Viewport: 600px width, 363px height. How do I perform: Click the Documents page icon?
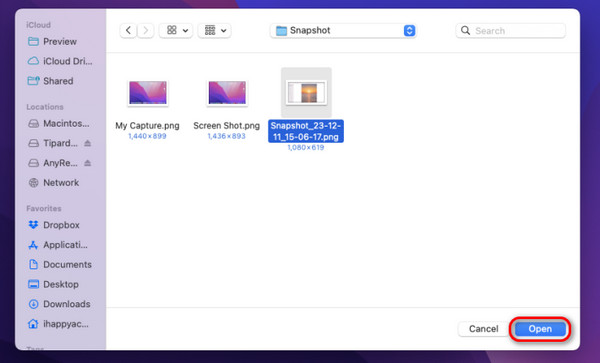pos(33,264)
